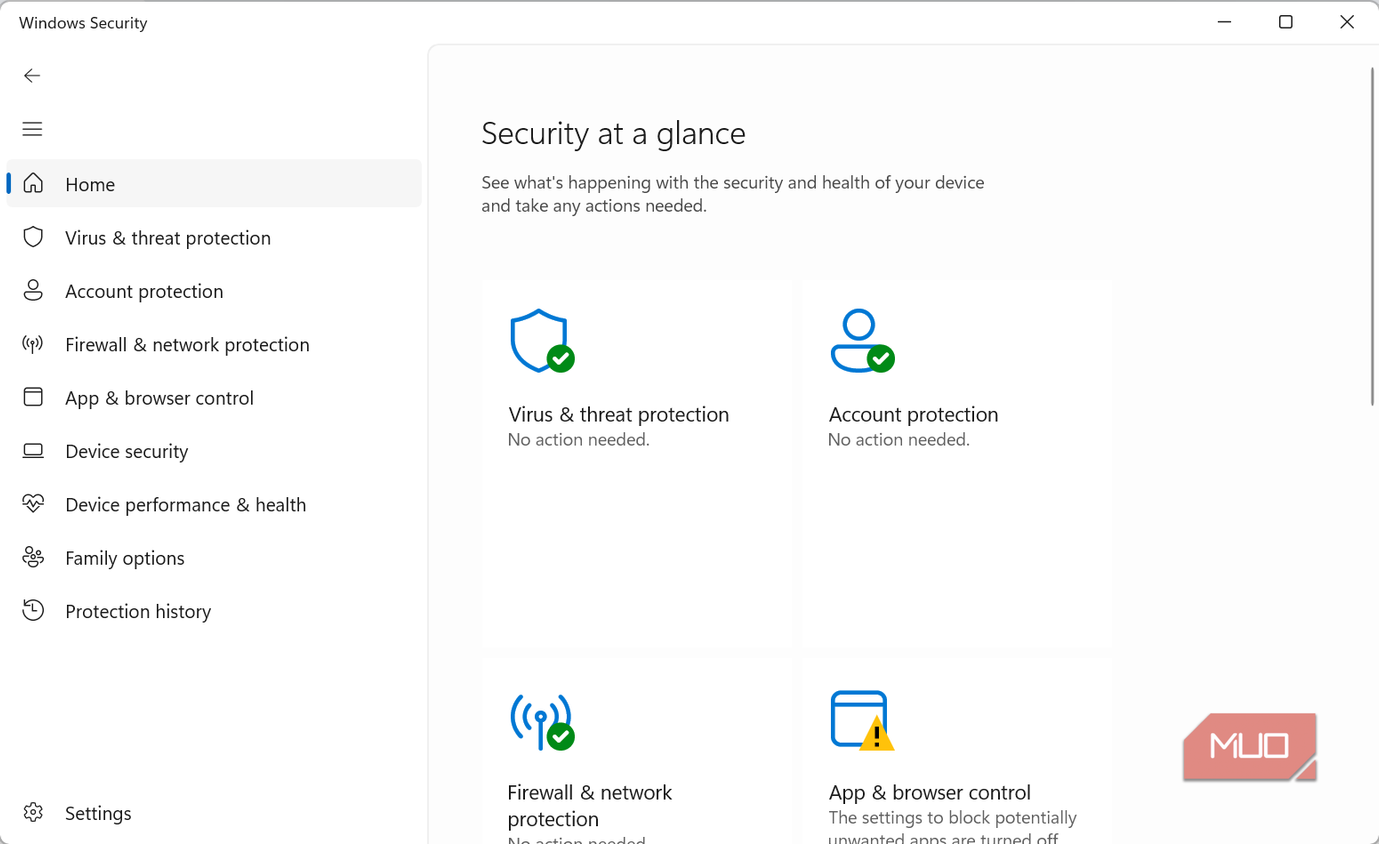The height and width of the screenshot is (844, 1379).
Task: Click the window icon beside App & browser control in sidebar
Action: (x=33, y=397)
